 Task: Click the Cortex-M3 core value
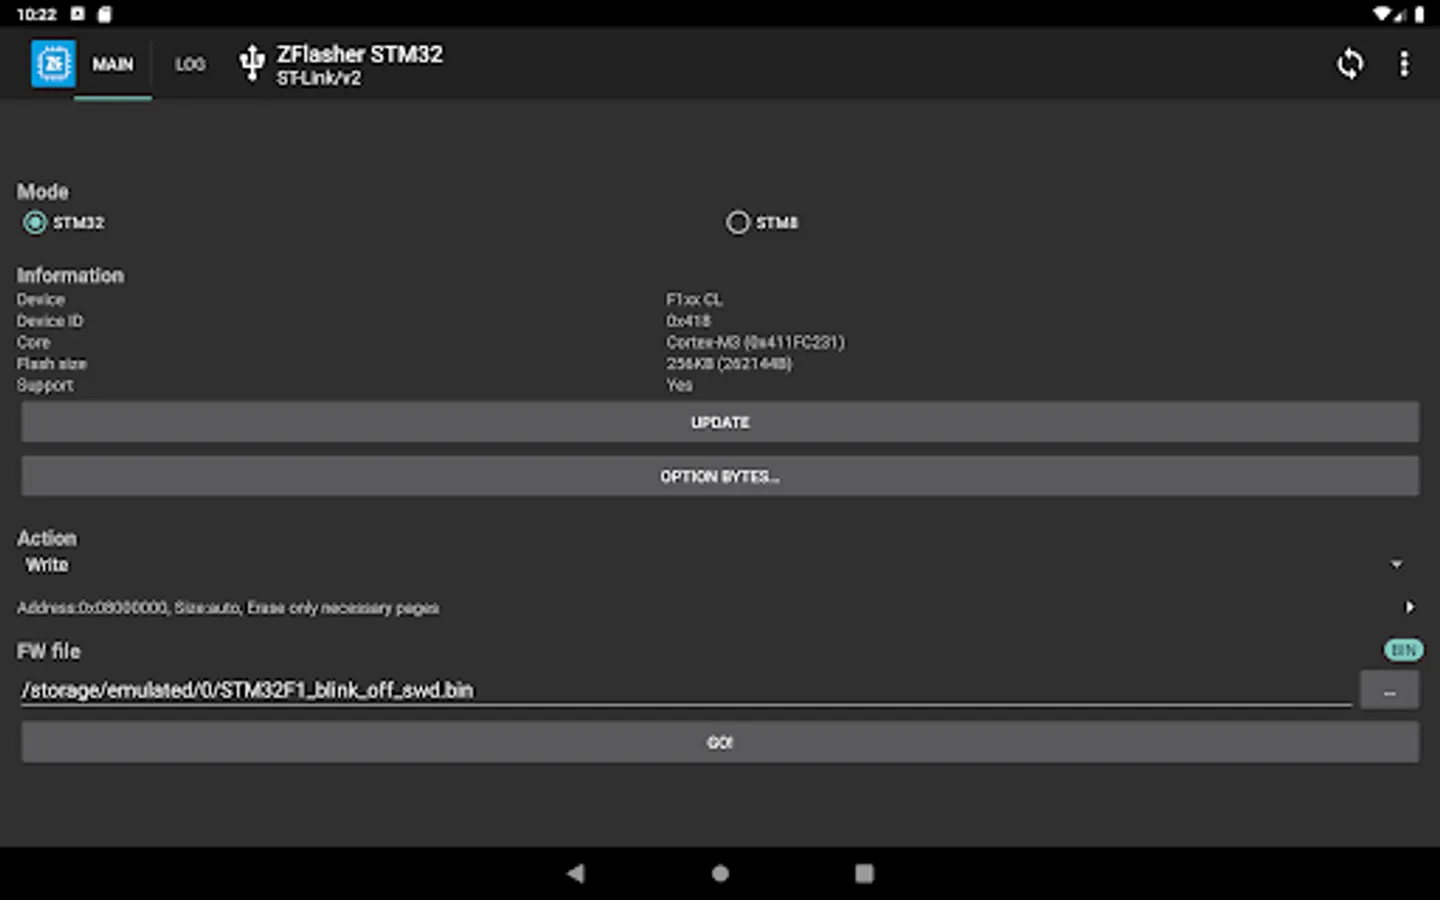tap(755, 342)
